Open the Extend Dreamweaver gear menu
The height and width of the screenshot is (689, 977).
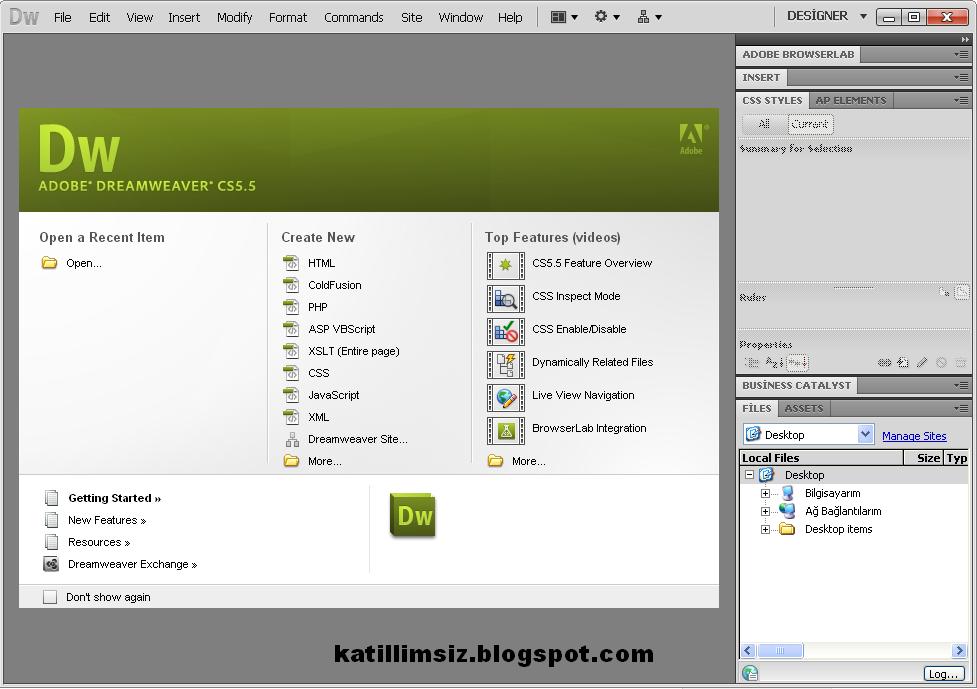coord(606,17)
